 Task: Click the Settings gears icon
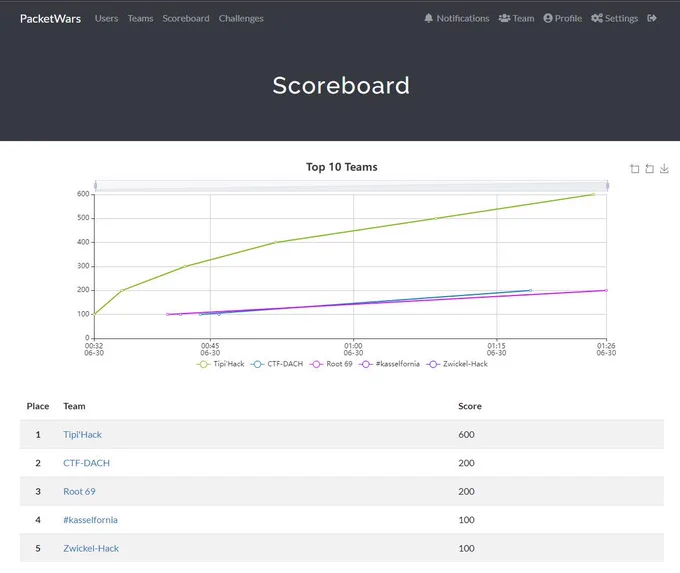tap(597, 18)
